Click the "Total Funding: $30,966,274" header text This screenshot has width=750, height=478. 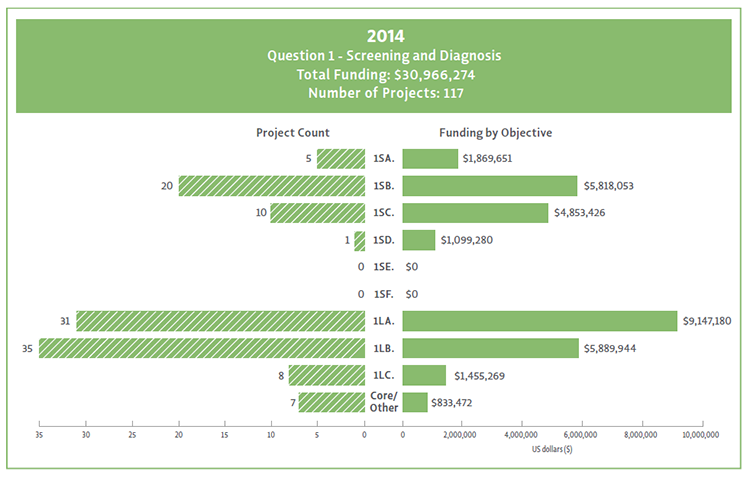tap(374, 75)
